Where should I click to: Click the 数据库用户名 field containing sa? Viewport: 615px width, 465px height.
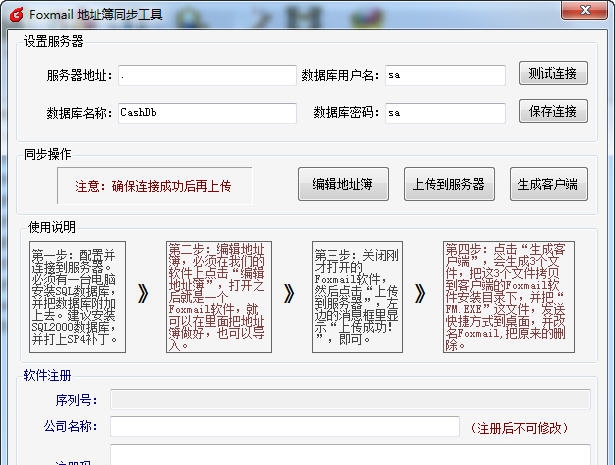(x=445, y=75)
